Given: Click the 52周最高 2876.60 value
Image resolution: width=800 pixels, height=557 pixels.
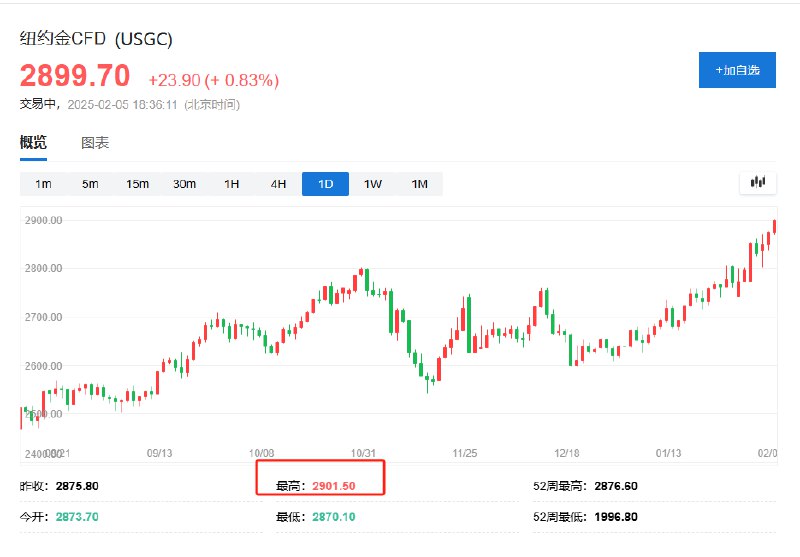Looking at the screenshot, I should pos(616,486).
